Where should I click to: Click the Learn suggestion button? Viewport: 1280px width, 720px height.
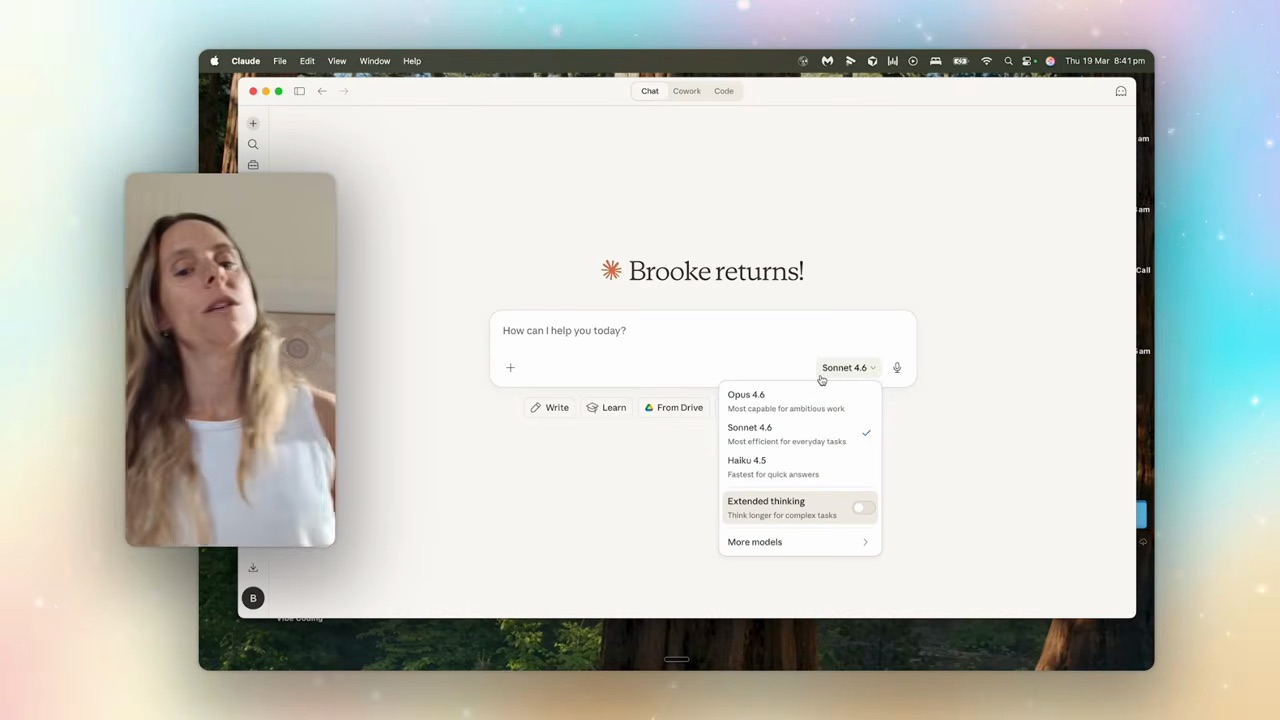coord(607,408)
